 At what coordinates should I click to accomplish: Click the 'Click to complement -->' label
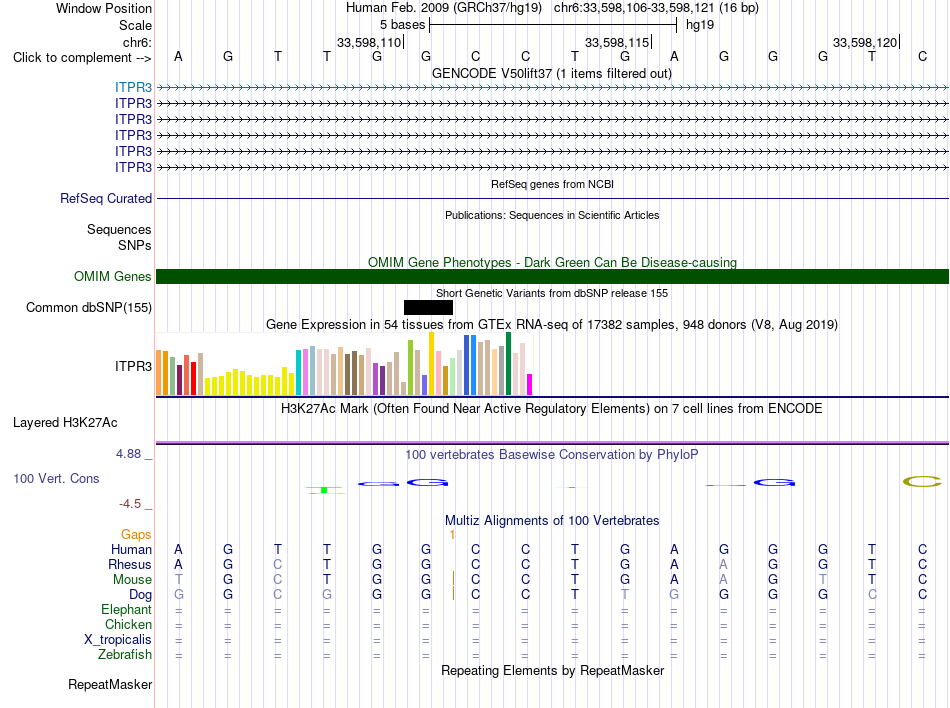coord(82,58)
